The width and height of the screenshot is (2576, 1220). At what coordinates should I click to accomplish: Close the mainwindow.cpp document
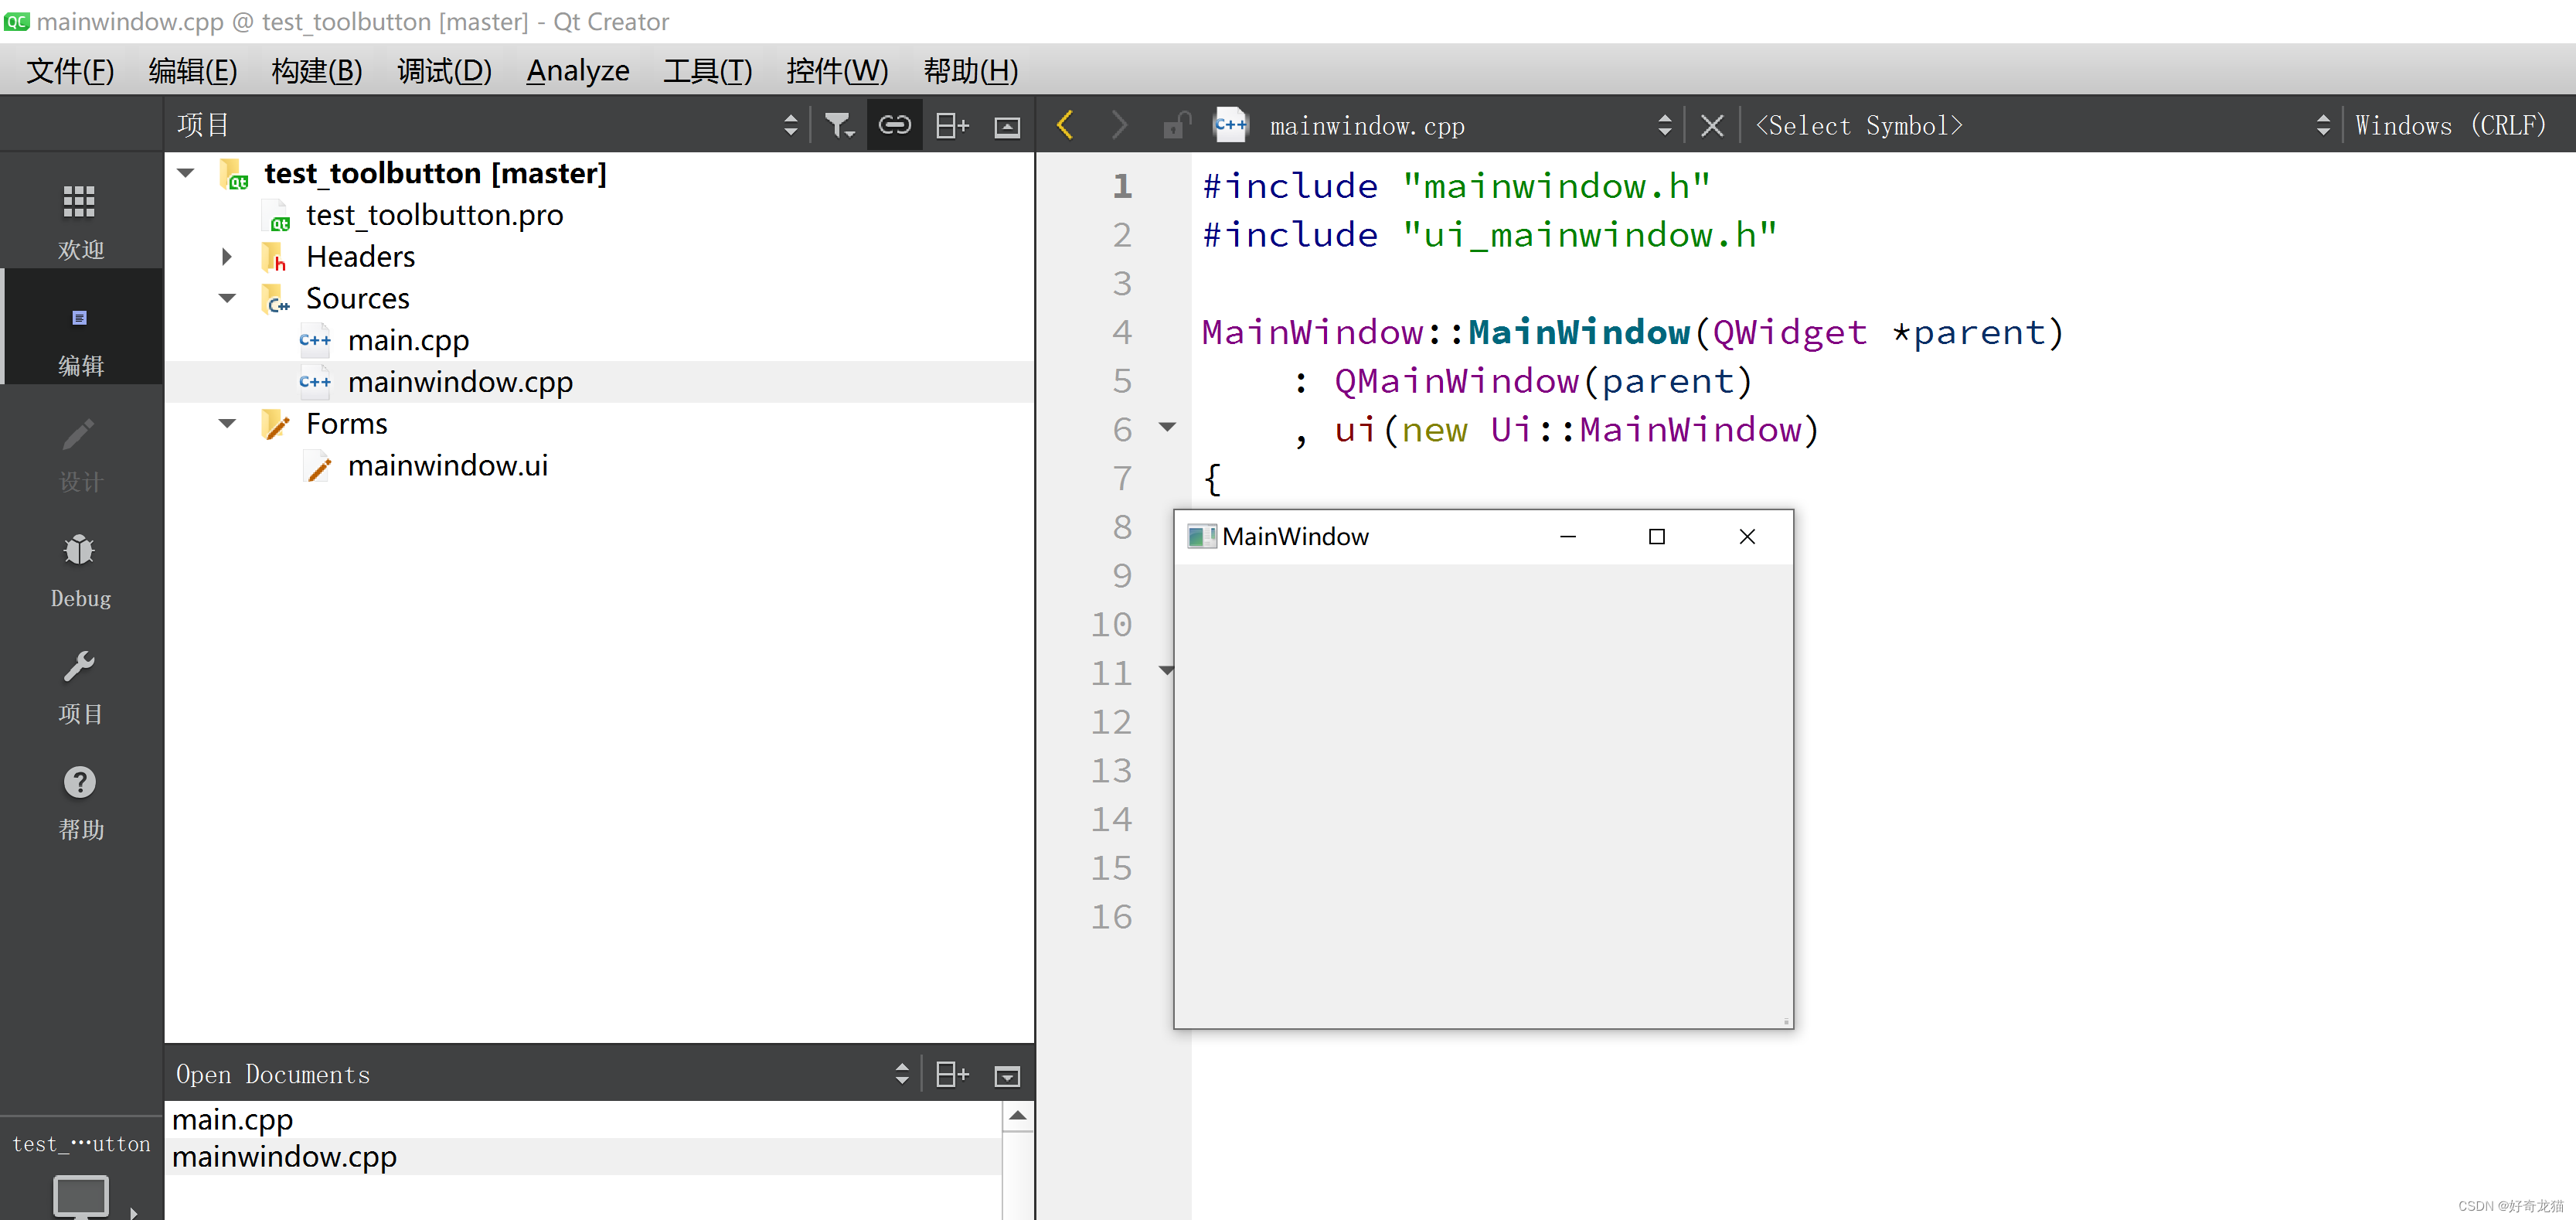click(1712, 125)
